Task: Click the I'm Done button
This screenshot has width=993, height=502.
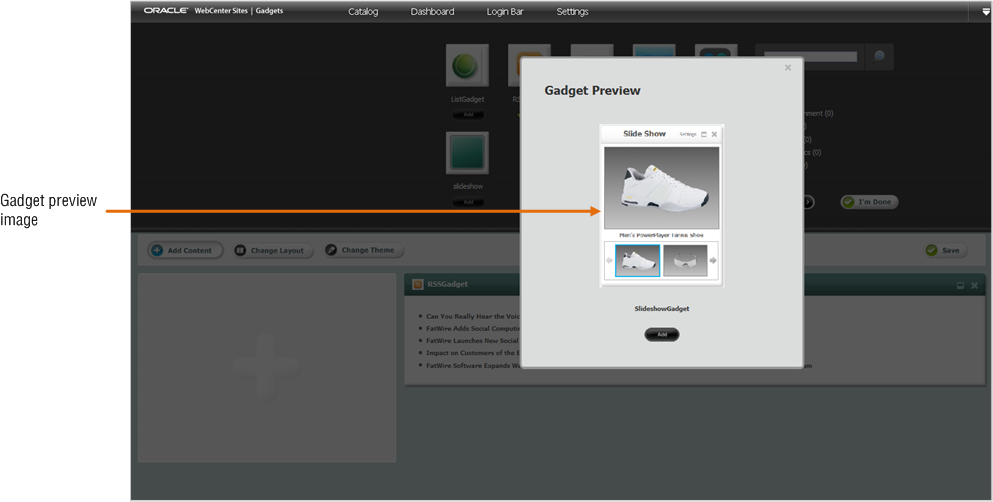Action: (x=869, y=202)
